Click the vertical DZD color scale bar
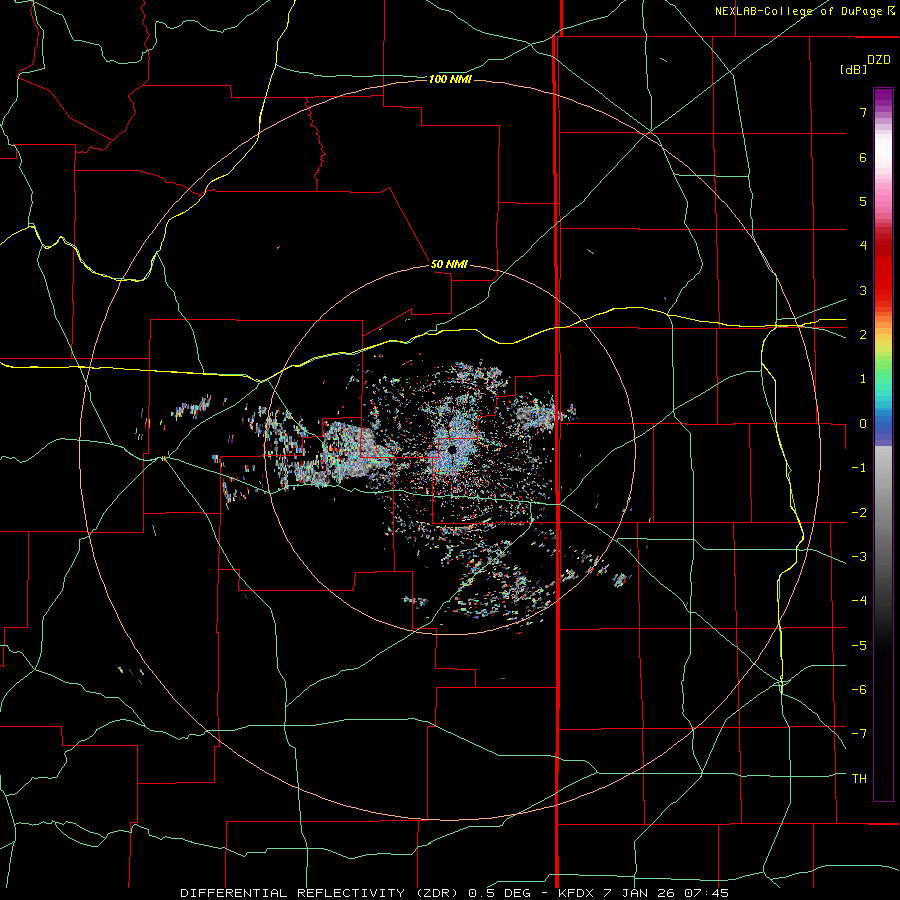Screen dimensions: 900x900 [883, 444]
